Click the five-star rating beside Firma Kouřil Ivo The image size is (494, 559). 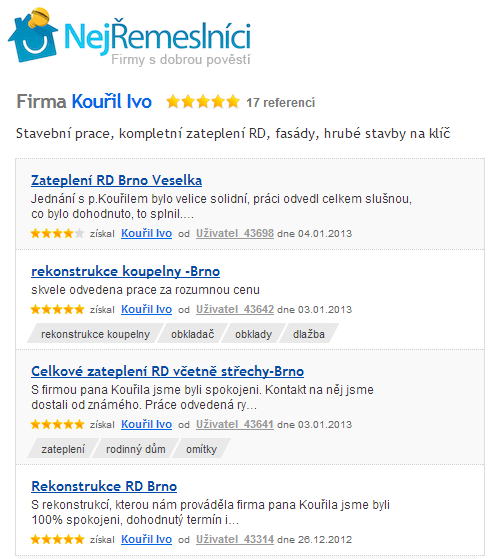(203, 102)
